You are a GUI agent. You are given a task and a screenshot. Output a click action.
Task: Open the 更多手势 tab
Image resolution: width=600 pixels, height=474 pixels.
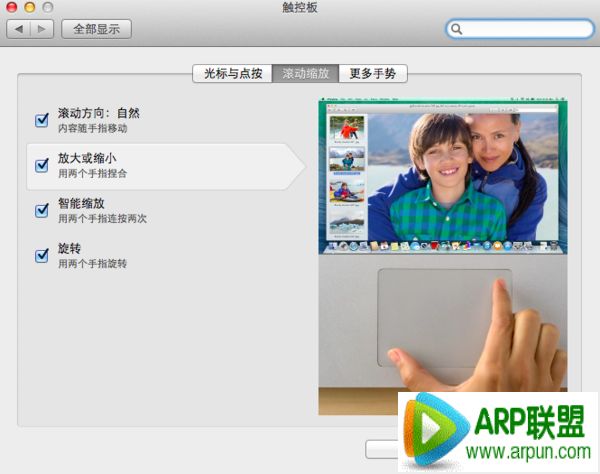[373, 73]
